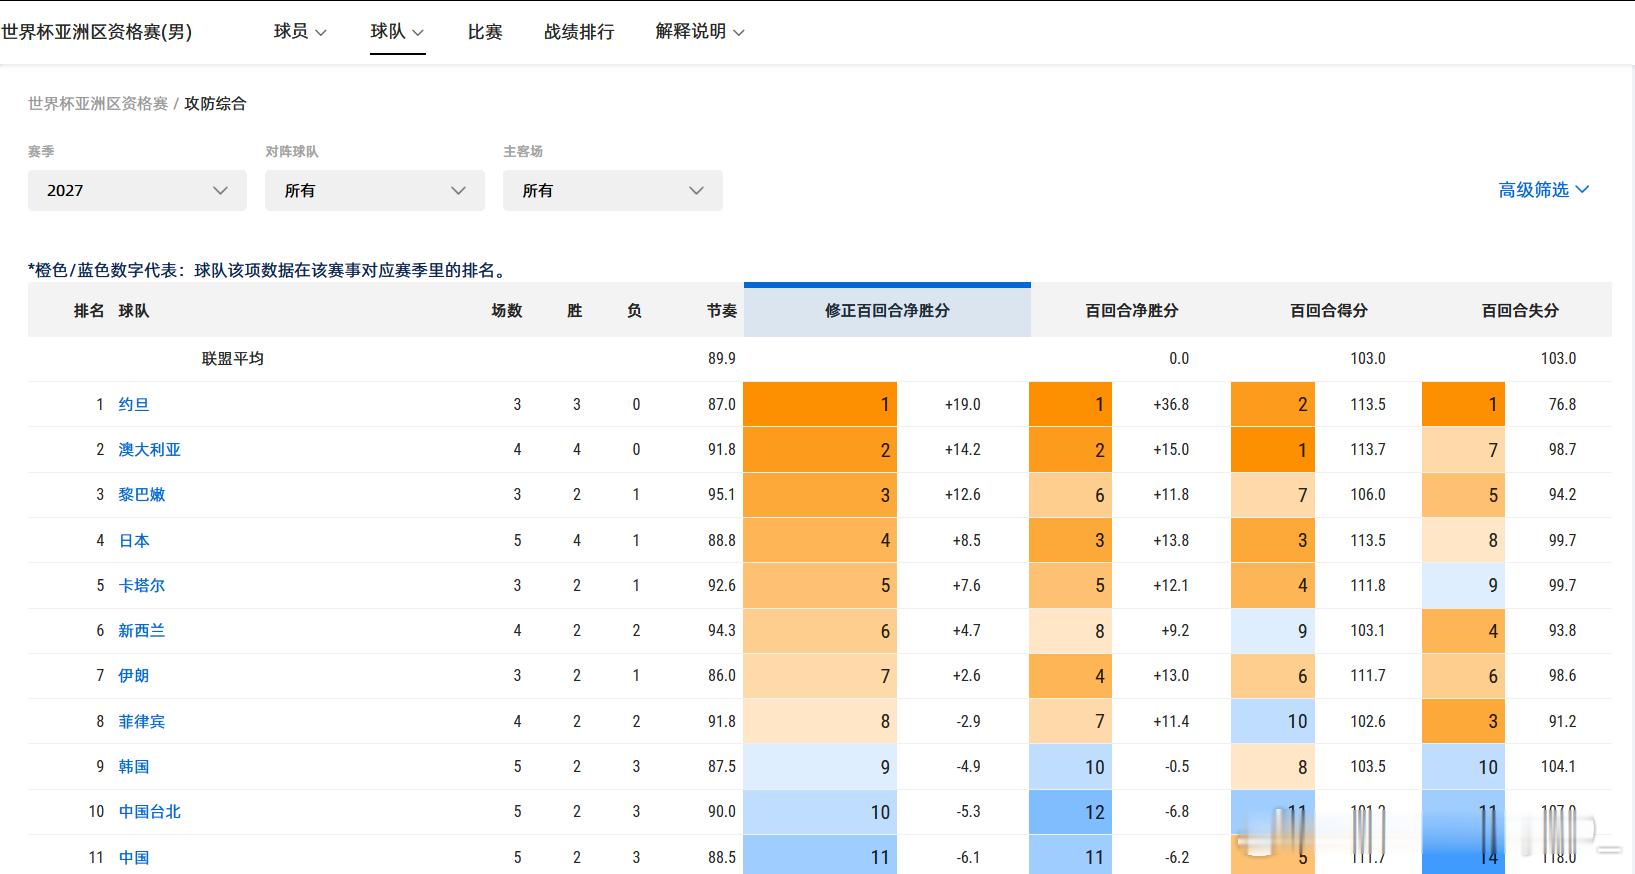1635x874 pixels.
Task: Click 黎巴嫩's +12.6 adjusted net rating
Action: pos(962,494)
